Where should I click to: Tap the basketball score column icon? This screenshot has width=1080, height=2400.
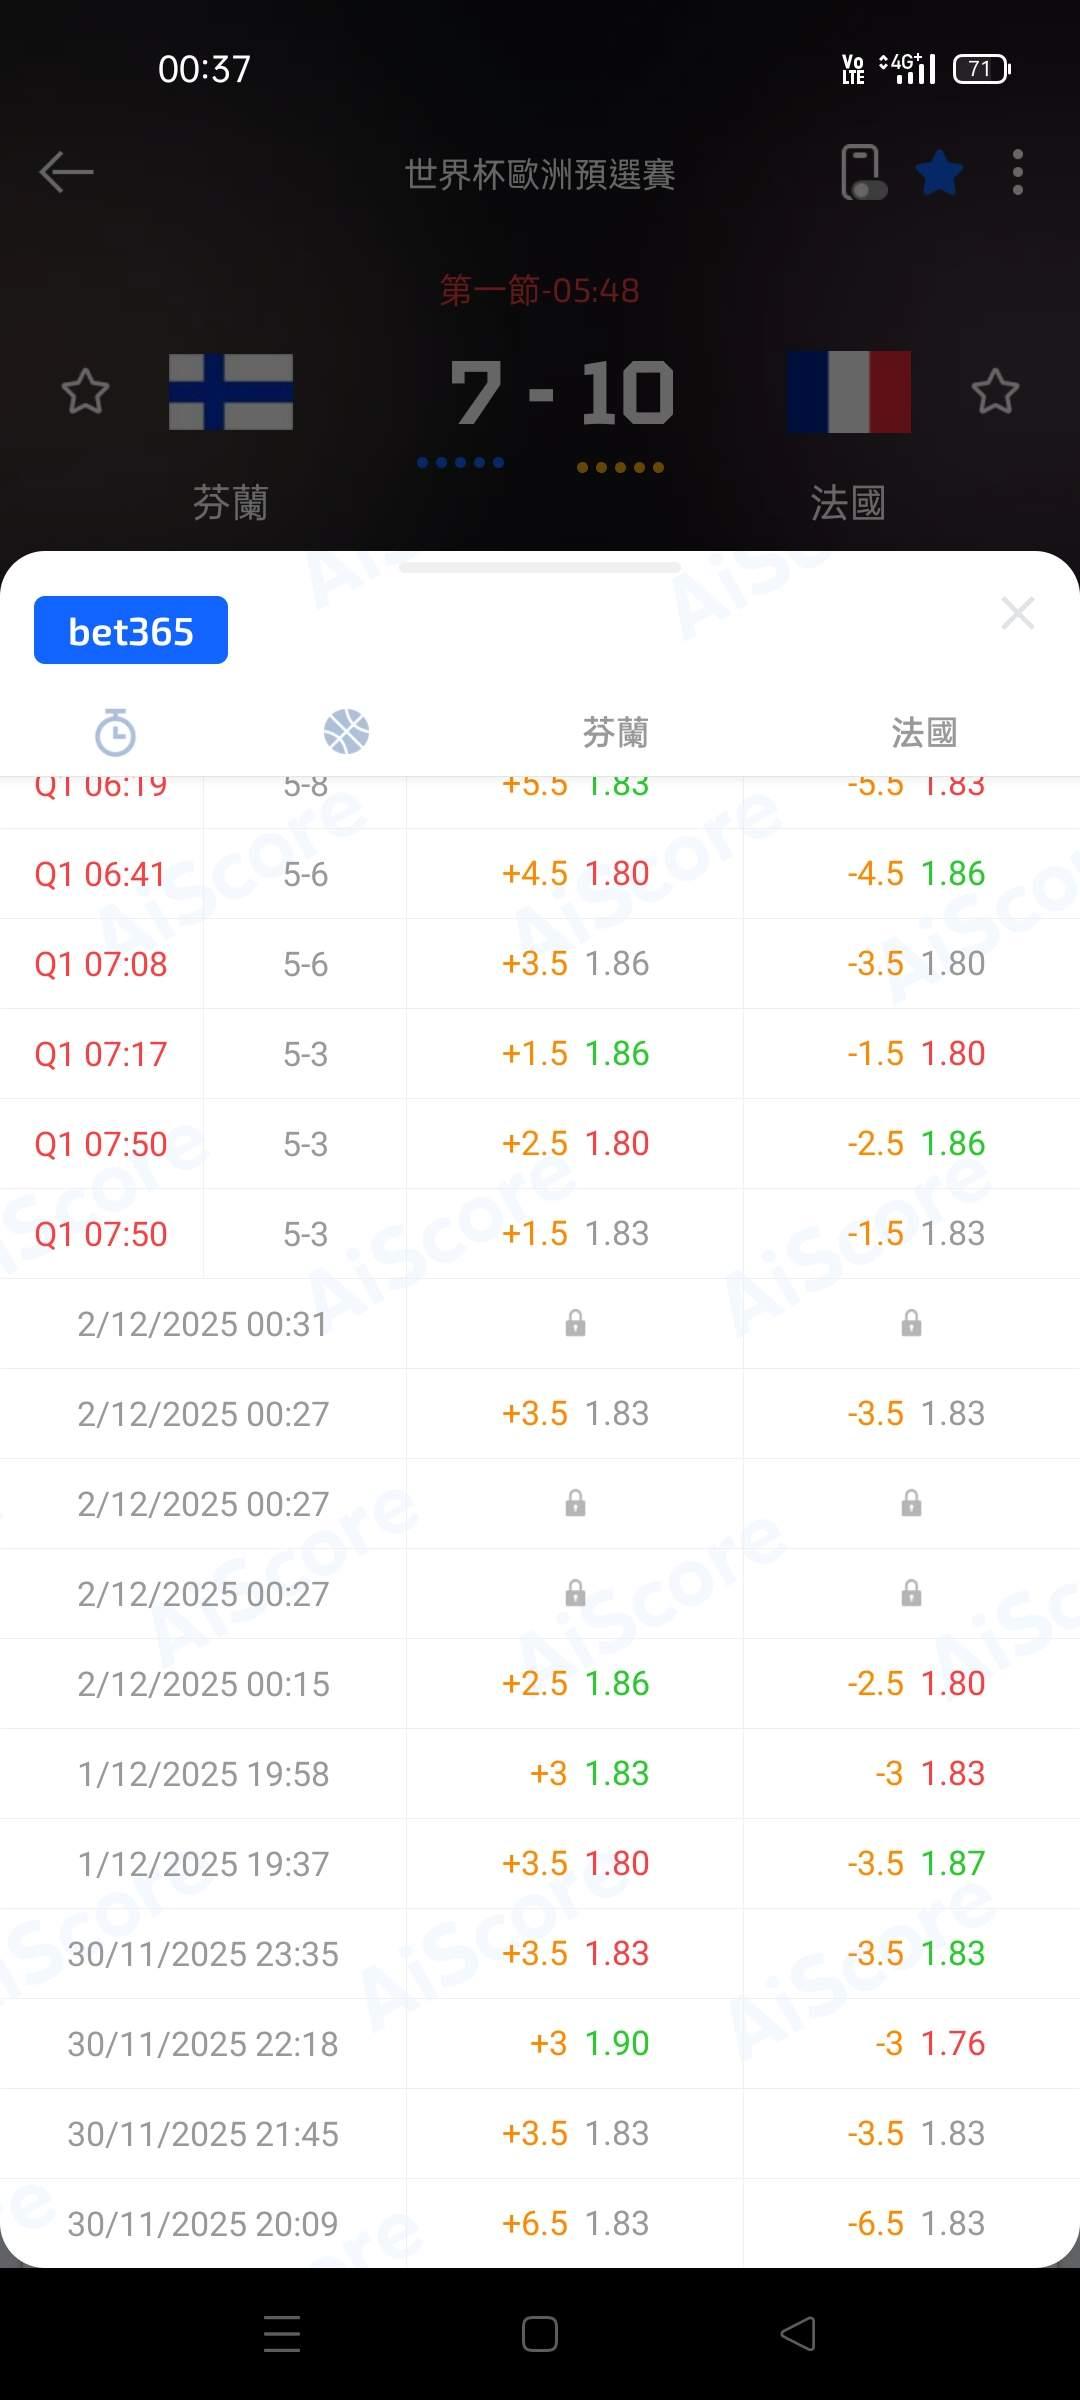pyautogui.click(x=346, y=732)
